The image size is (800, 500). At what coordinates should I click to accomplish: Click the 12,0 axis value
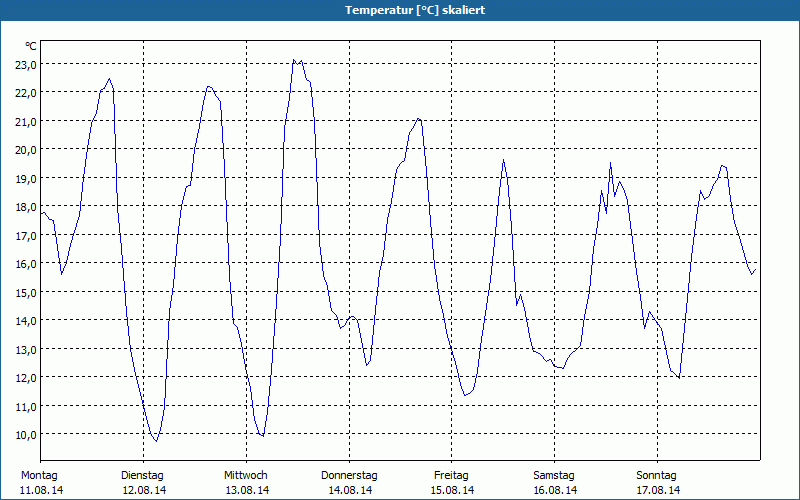pos(26,378)
